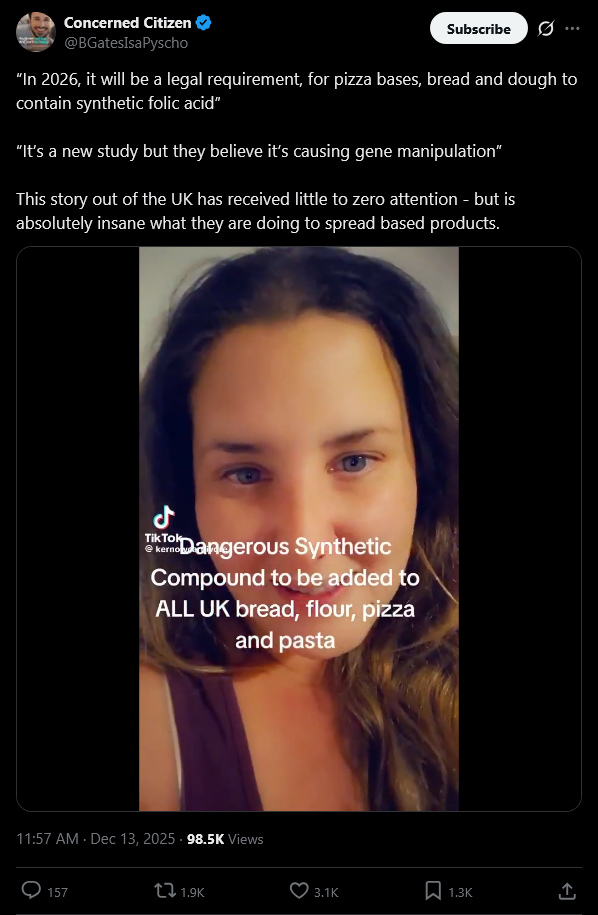Open the Concerned Citizen display name
This screenshot has width=598, height=915.
coord(127,23)
